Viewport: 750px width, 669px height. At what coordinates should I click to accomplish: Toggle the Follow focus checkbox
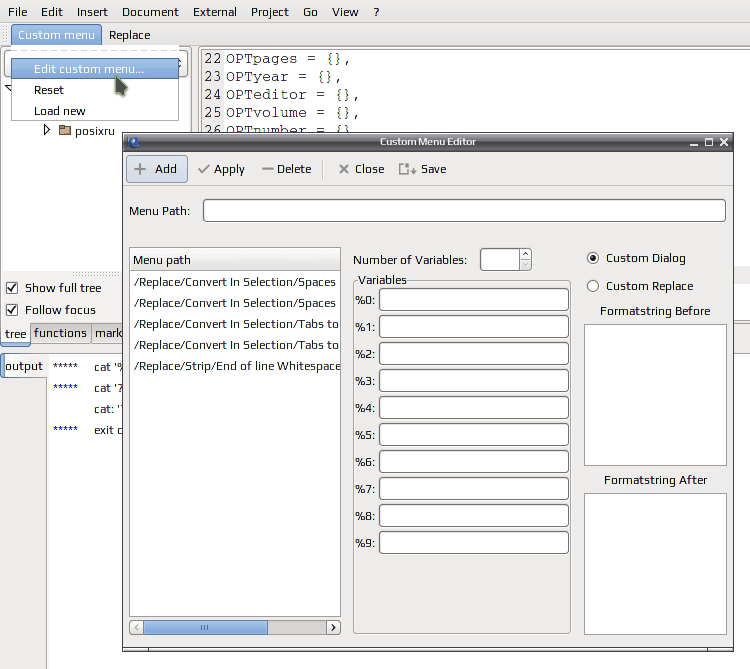click(12, 310)
